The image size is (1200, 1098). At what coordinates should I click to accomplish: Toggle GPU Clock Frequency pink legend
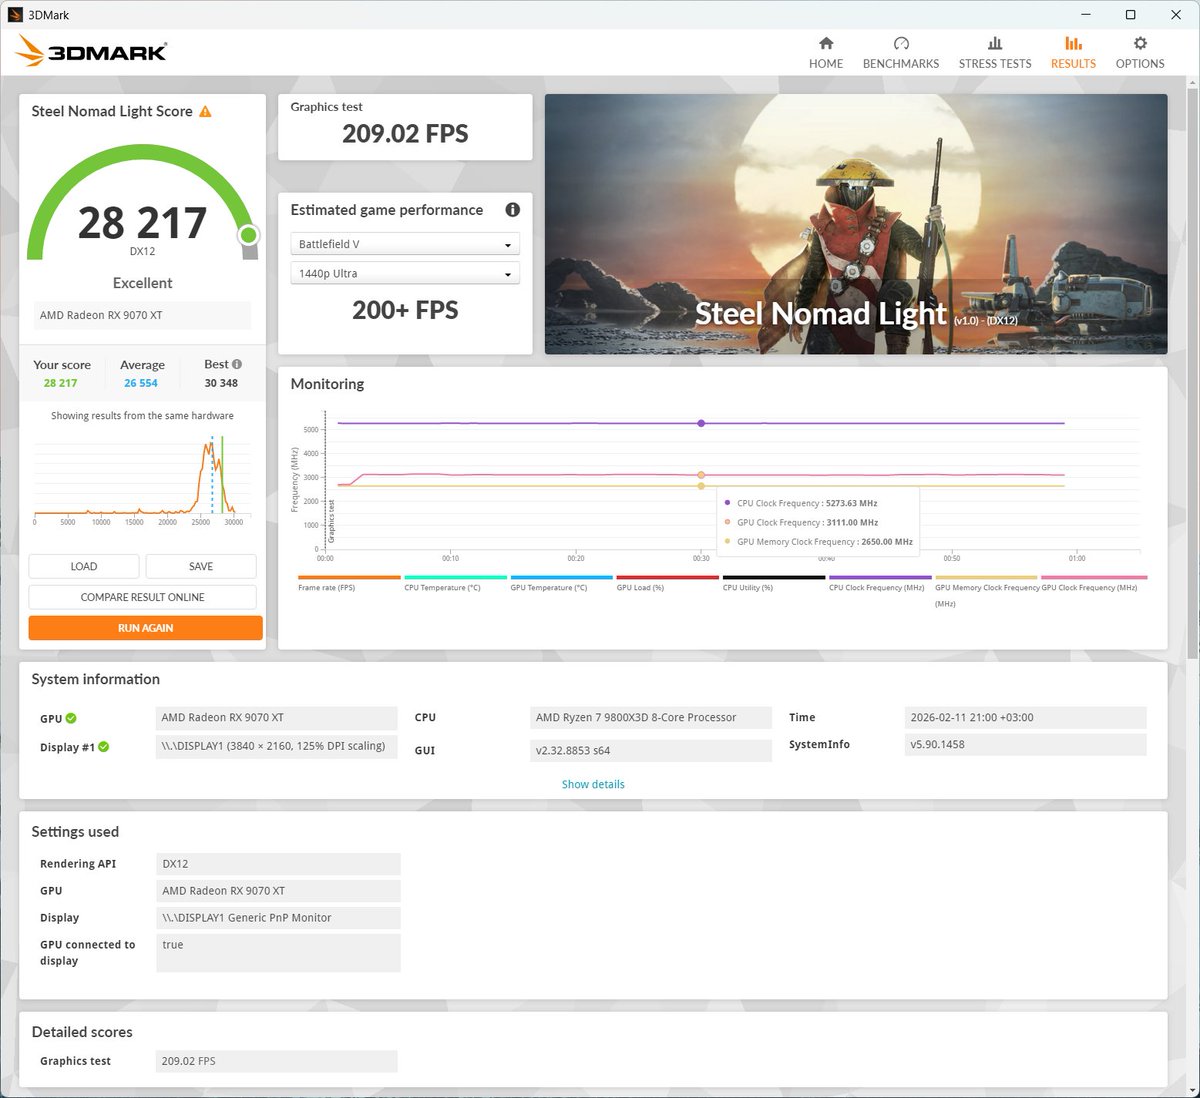click(1094, 578)
